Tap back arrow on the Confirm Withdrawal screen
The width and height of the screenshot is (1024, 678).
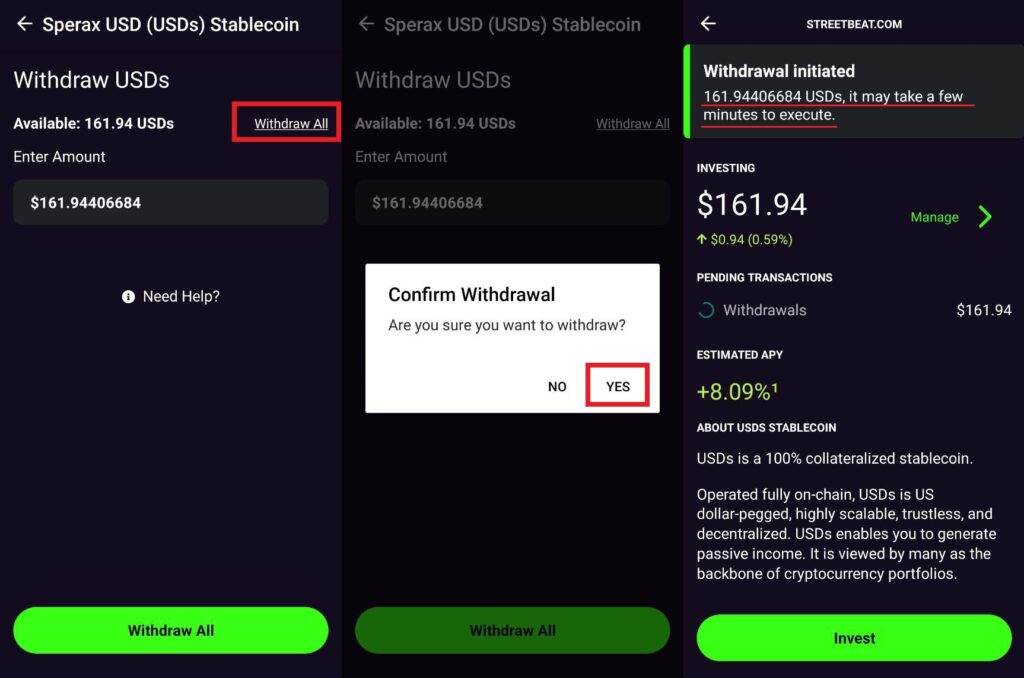[x=366, y=24]
